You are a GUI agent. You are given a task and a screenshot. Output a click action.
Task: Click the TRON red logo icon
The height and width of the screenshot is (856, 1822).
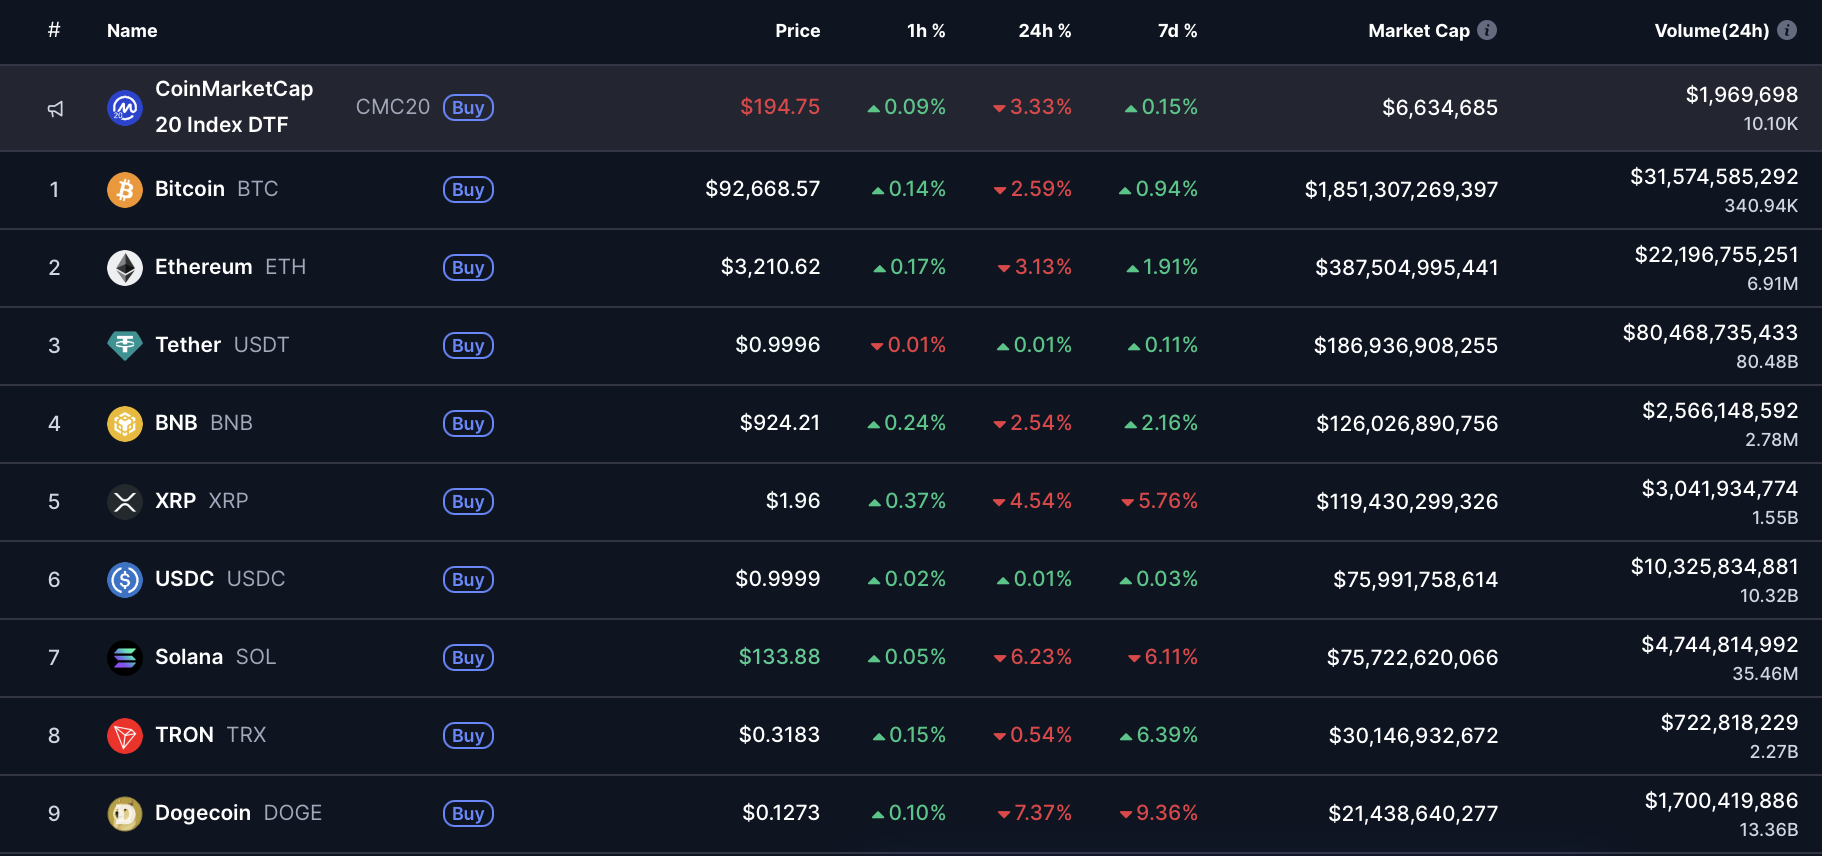click(x=125, y=736)
